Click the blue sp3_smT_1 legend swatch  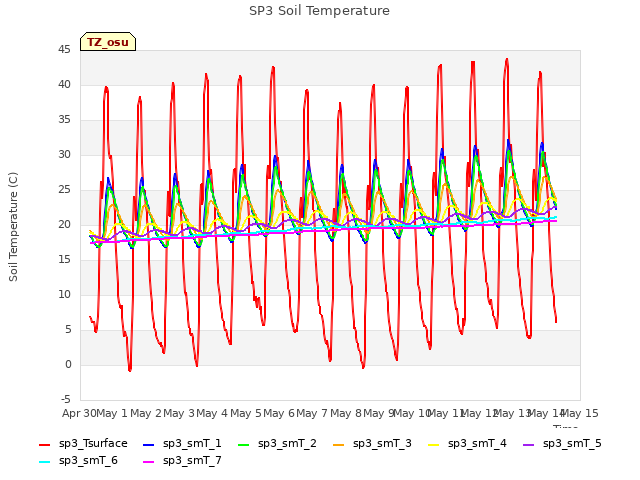(x=149, y=444)
